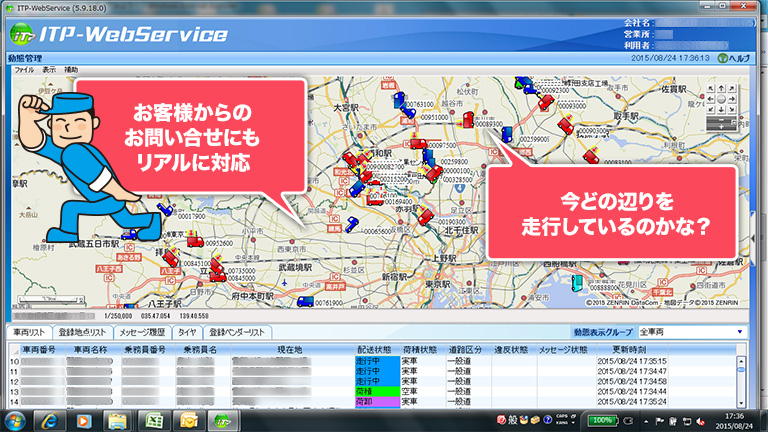Select red truck labeled 00190300

pos(425,216)
